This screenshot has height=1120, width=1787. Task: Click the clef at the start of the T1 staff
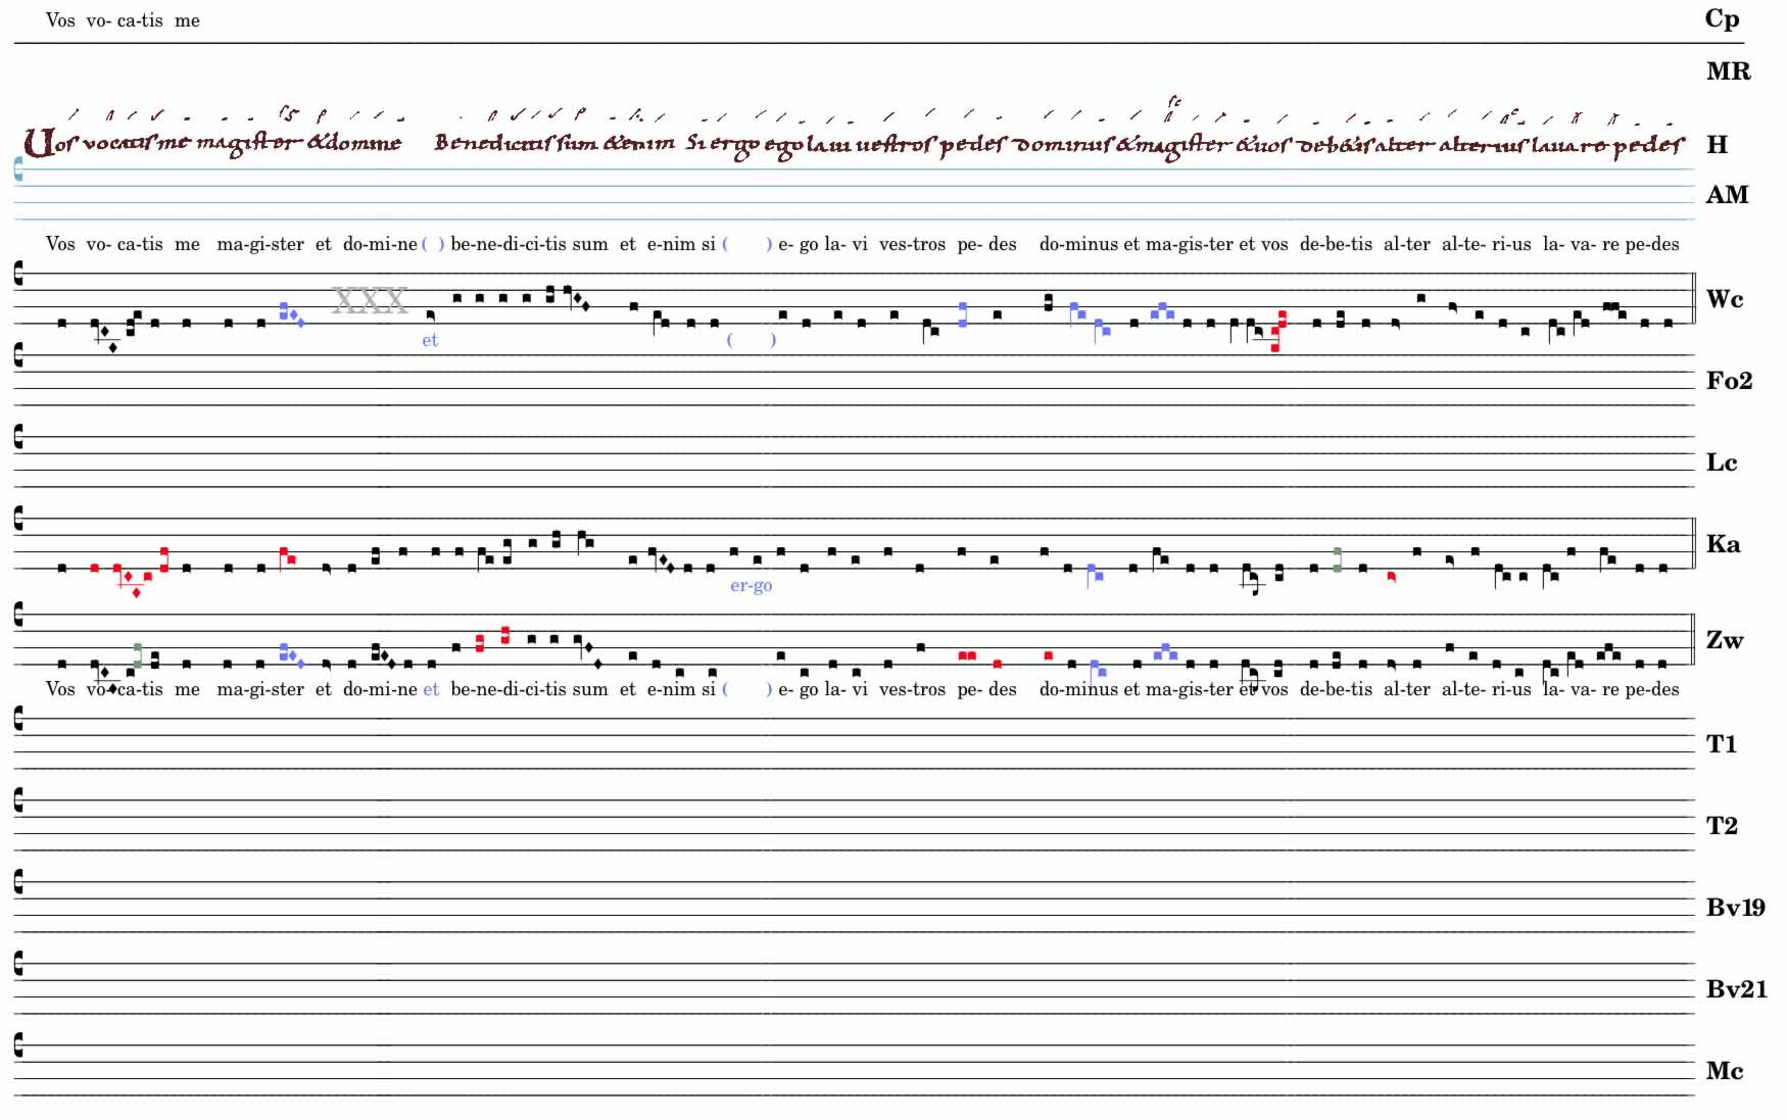pyautogui.click(x=19, y=719)
